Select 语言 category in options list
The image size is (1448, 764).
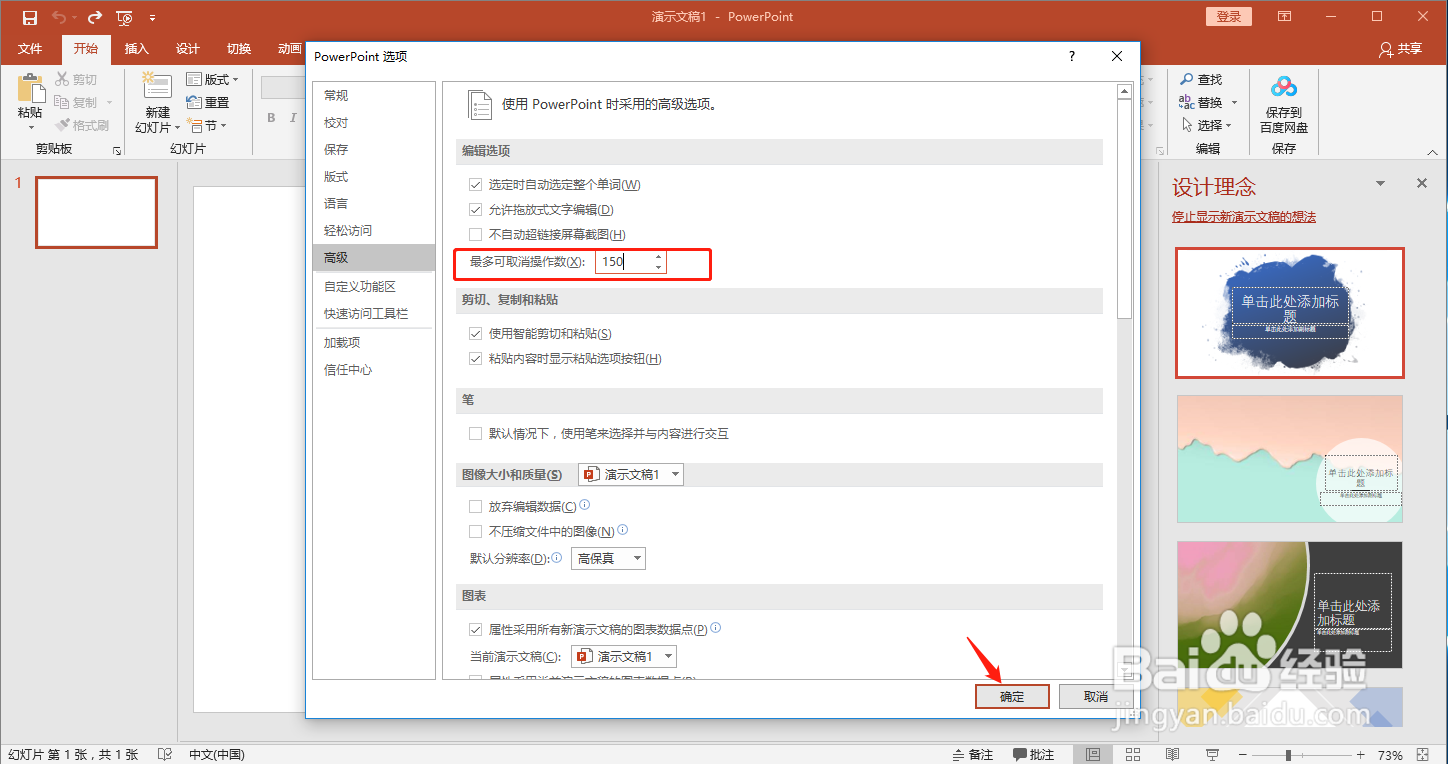point(374,203)
